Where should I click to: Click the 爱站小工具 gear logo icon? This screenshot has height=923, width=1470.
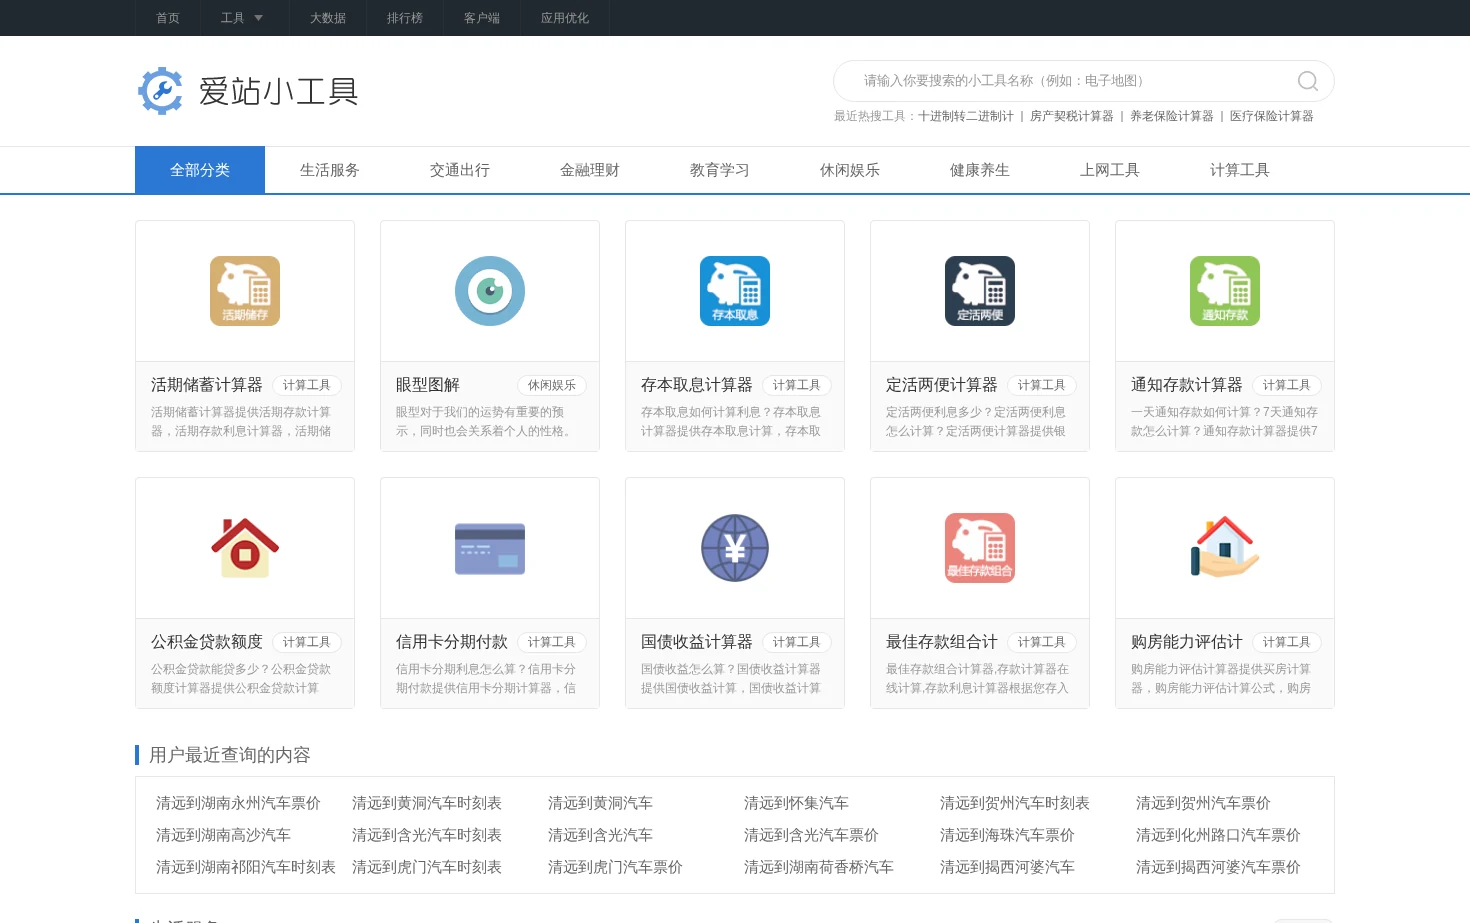160,91
